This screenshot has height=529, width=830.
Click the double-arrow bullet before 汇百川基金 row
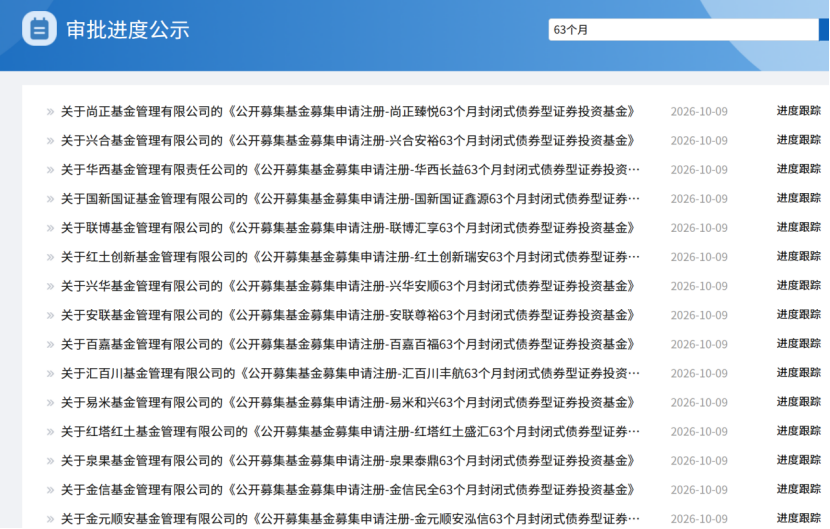click(50, 374)
